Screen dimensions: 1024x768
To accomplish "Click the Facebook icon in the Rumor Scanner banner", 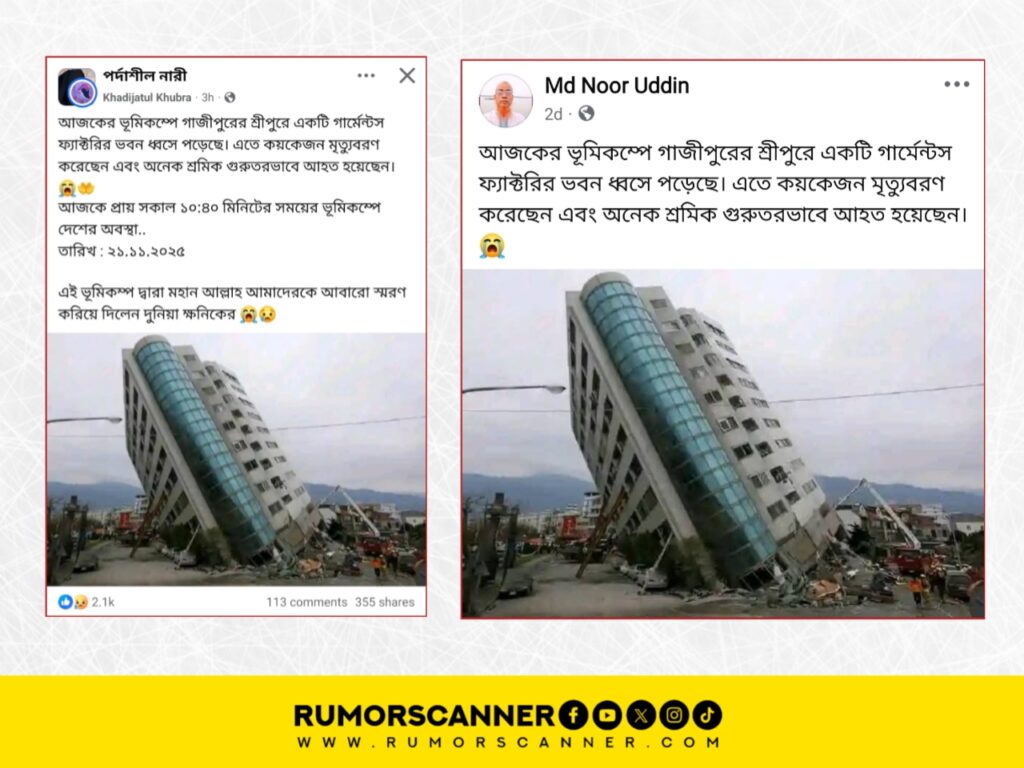I will (573, 715).
